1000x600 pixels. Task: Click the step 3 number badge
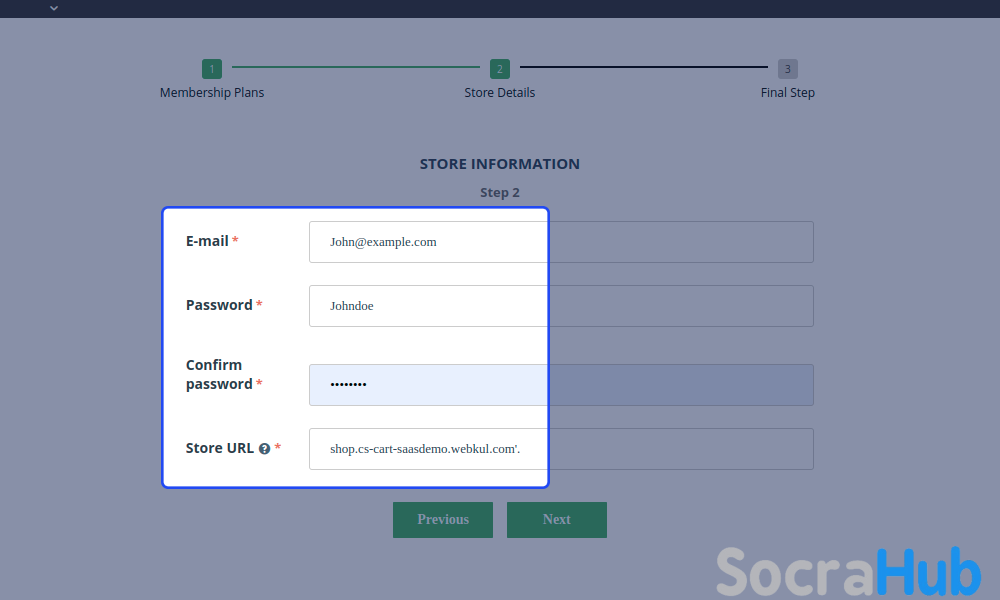(788, 69)
